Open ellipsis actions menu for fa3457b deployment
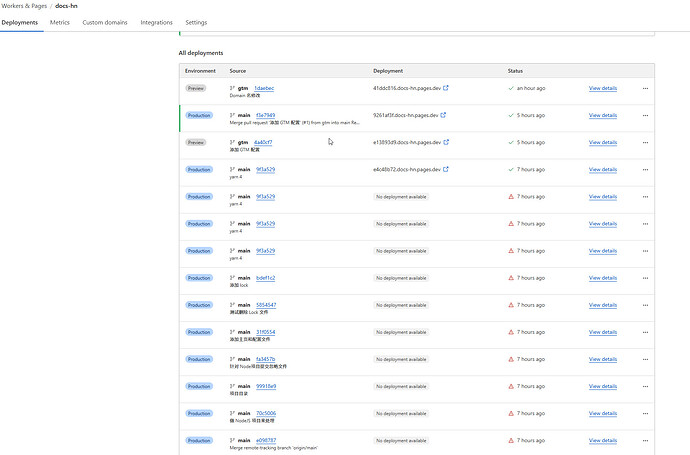This screenshot has height=455, width=690. pyautogui.click(x=645, y=360)
